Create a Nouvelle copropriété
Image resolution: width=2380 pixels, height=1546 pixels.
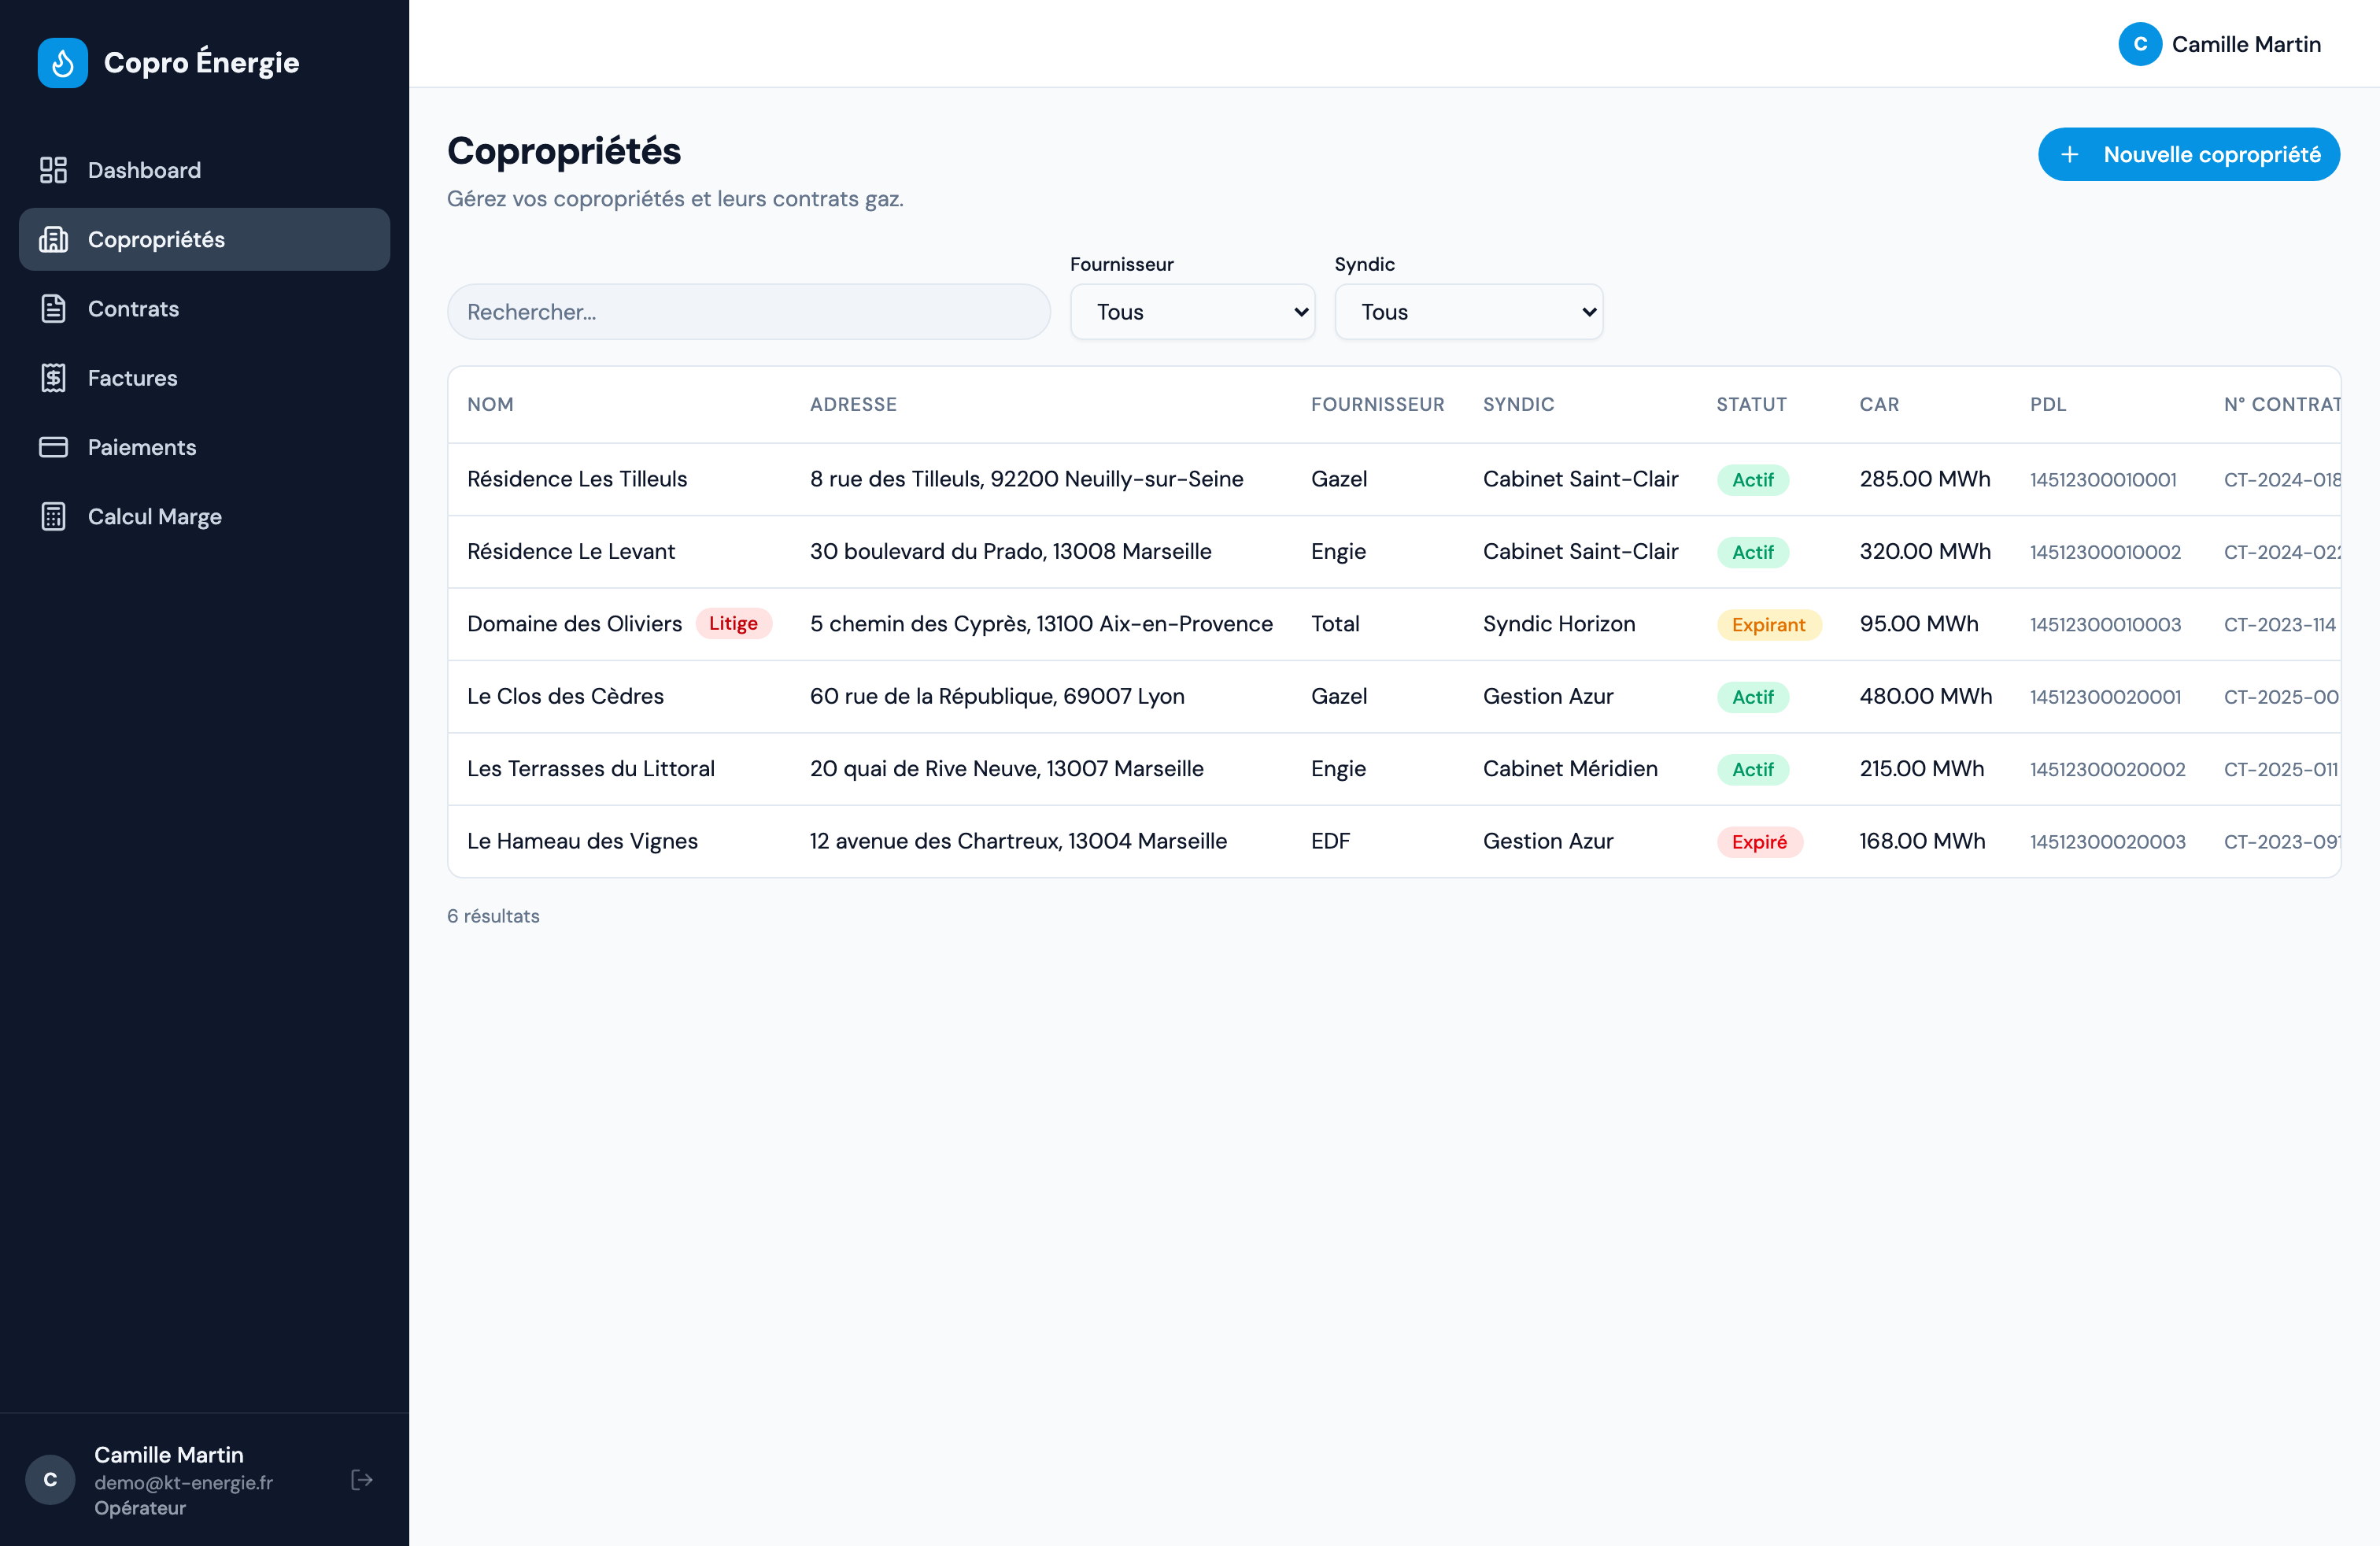pyautogui.click(x=2188, y=154)
